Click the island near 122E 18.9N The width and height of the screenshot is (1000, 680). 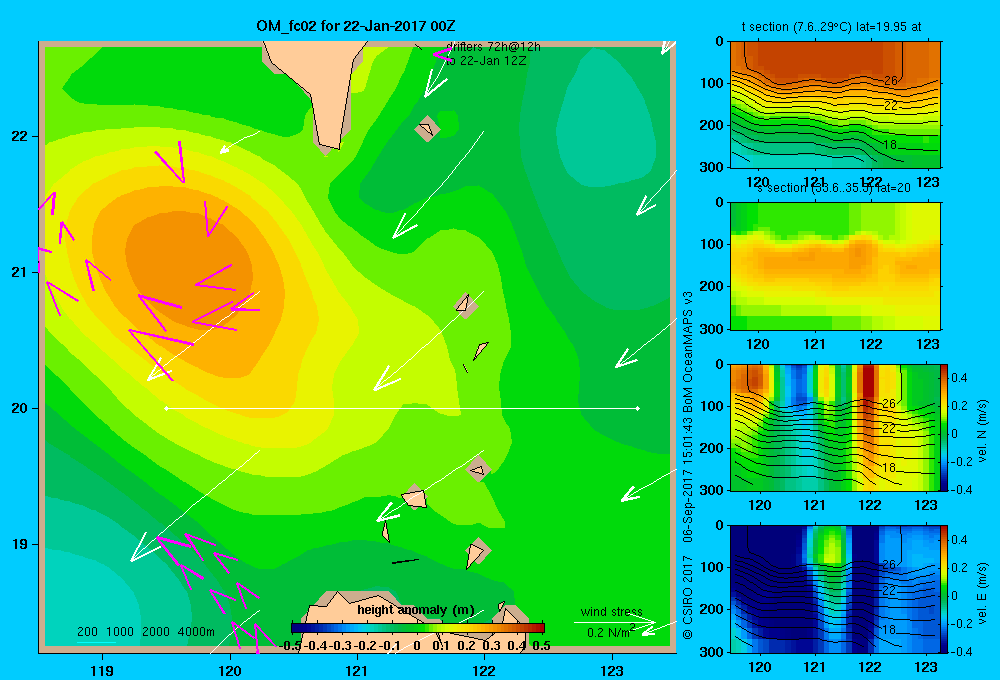(477, 552)
